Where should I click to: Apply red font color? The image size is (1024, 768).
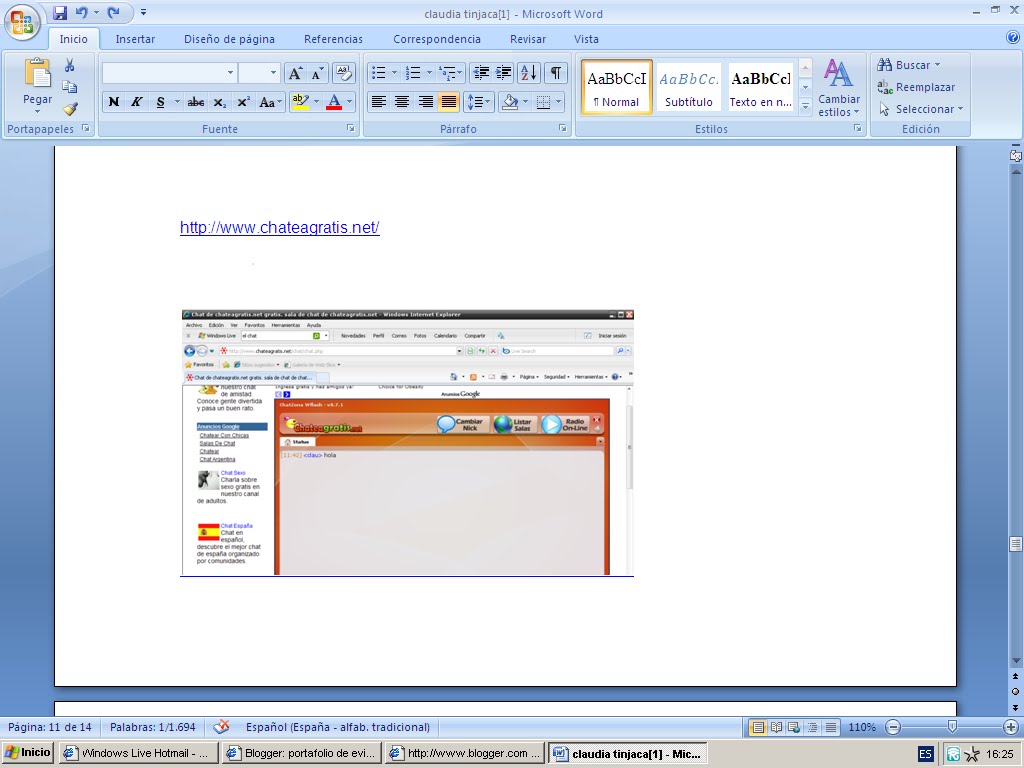334,102
